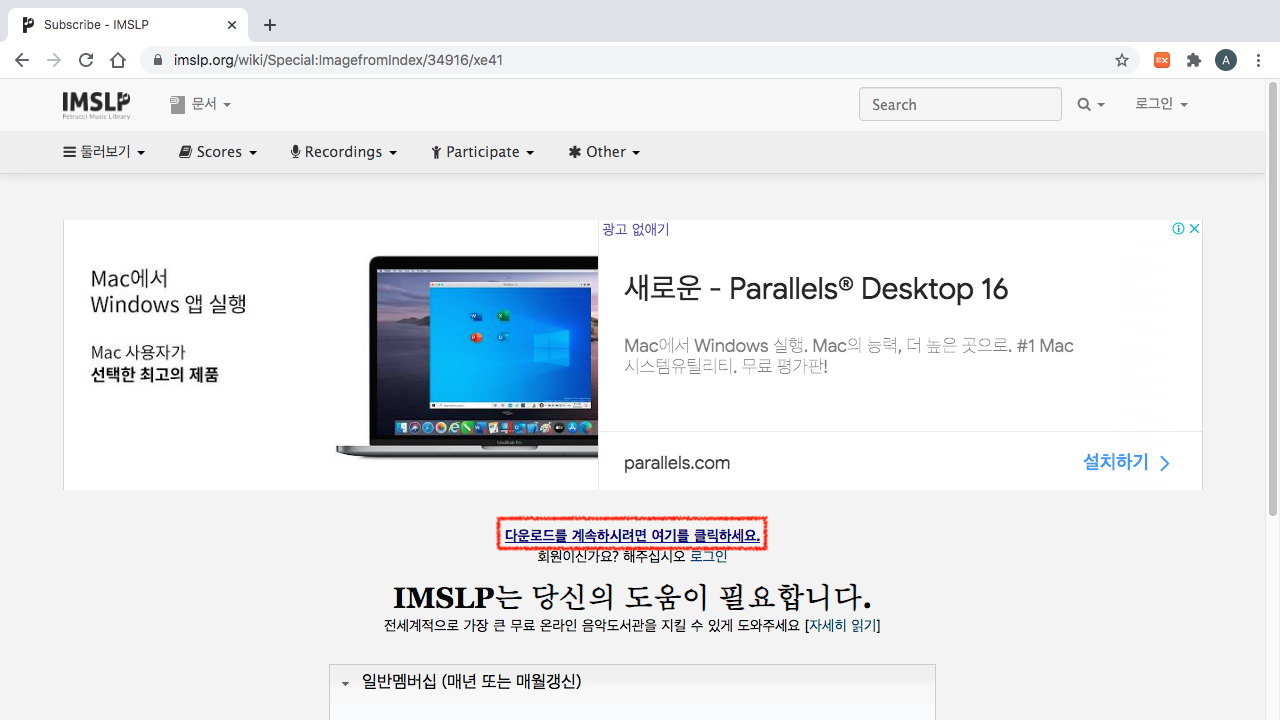Image resolution: width=1280 pixels, height=720 pixels.
Task: Collapse the 일반멤버십 section
Action: pos(345,683)
